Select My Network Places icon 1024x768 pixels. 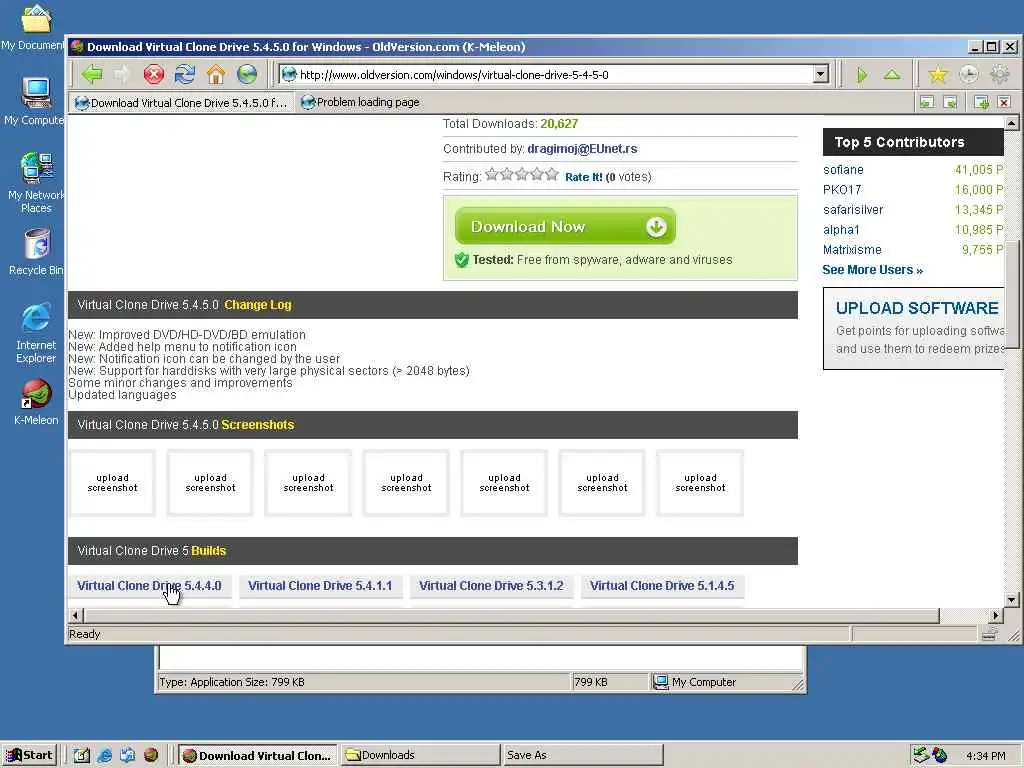pos(36,183)
